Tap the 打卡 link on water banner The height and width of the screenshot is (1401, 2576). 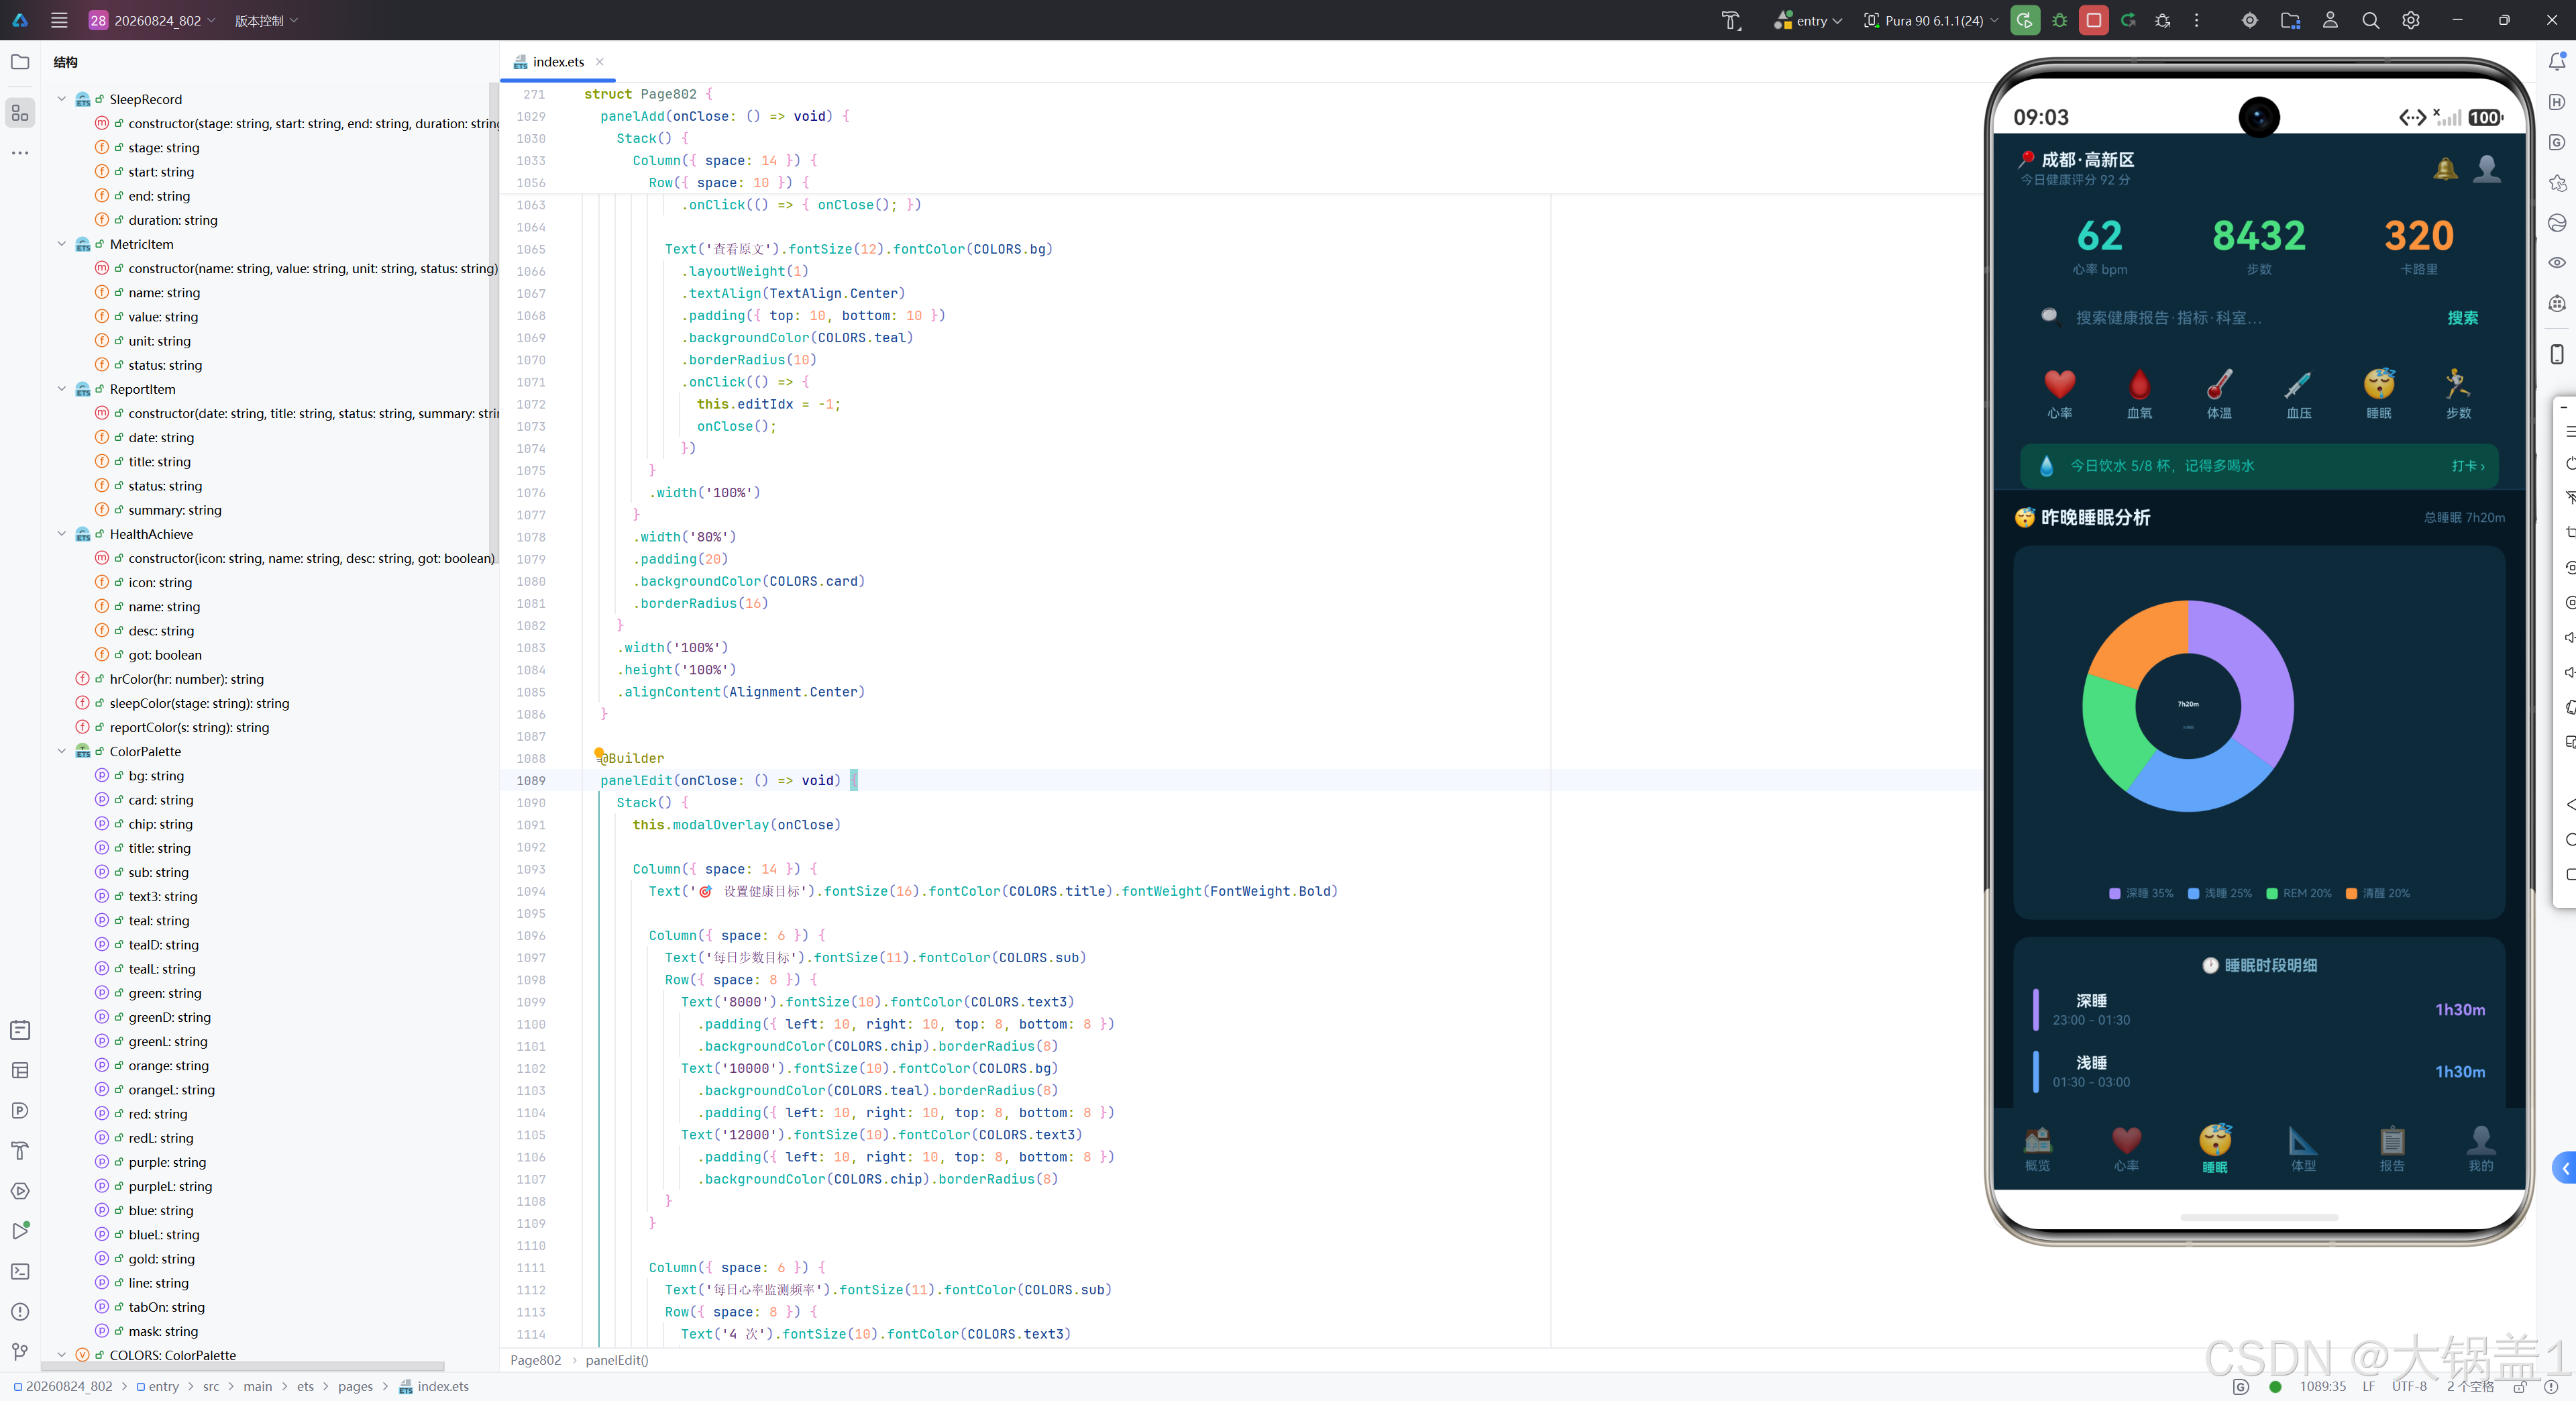point(2467,466)
